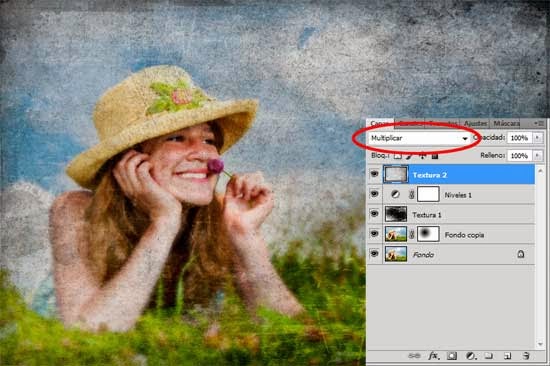
Task: Hide the Fondo background layer
Action: [x=374, y=254]
